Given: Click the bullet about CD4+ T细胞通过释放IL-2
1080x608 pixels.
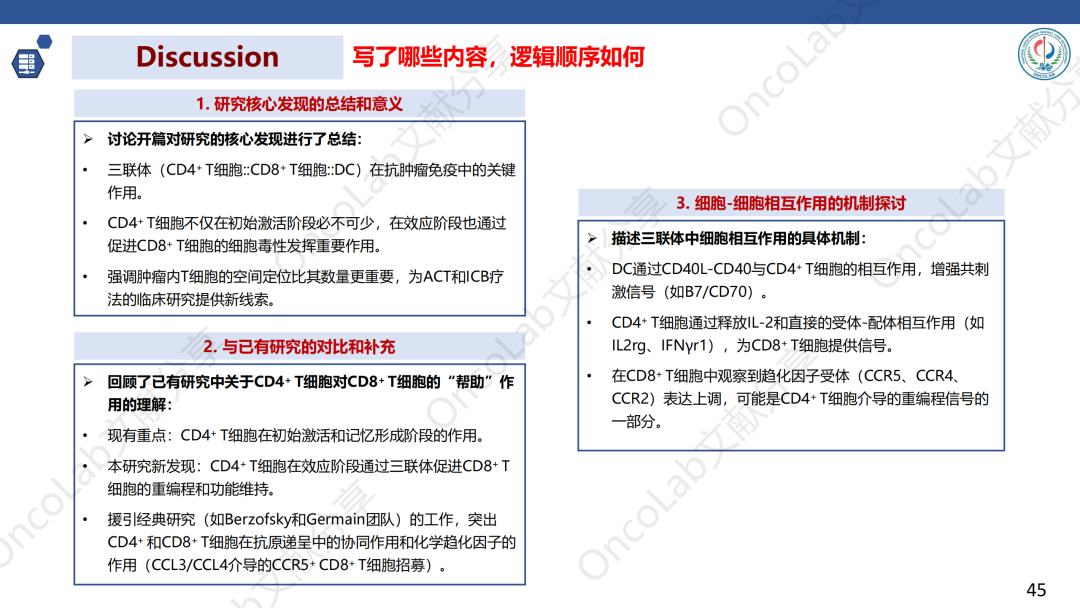Looking at the screenshot, I should [798, 334].
